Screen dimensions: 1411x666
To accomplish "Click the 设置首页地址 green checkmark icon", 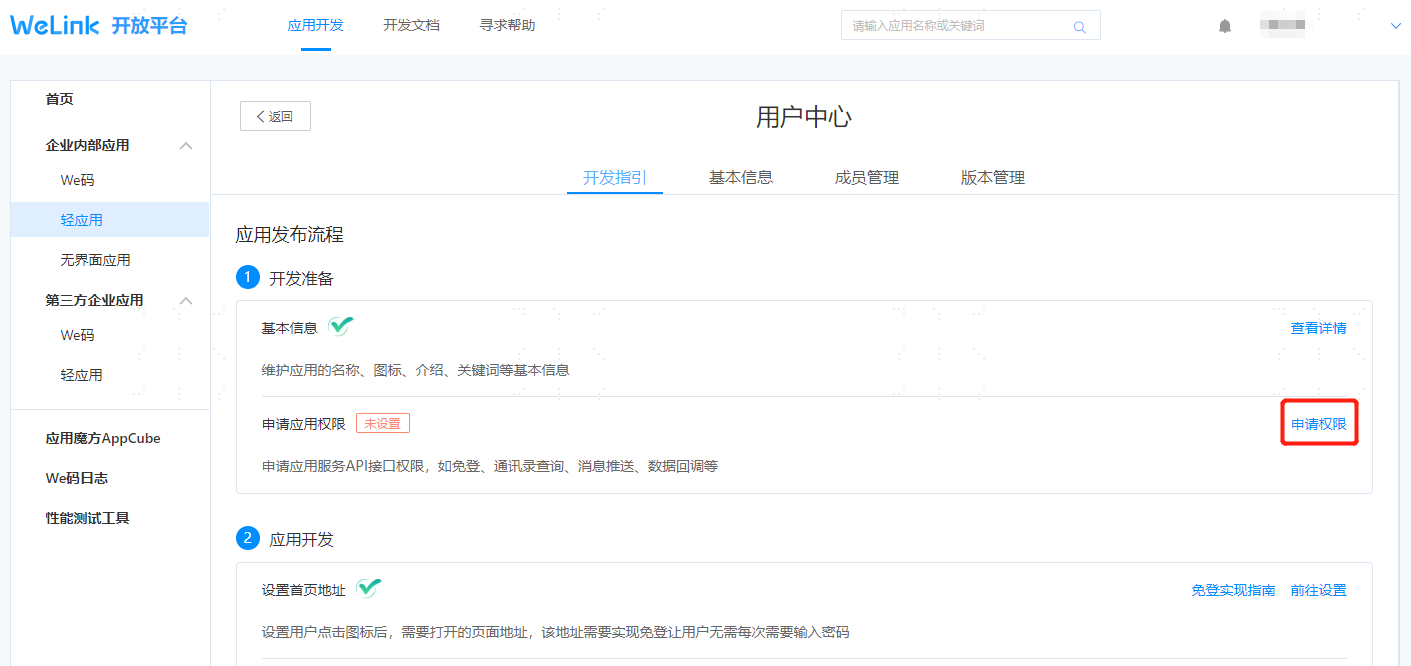I will 369,588.
